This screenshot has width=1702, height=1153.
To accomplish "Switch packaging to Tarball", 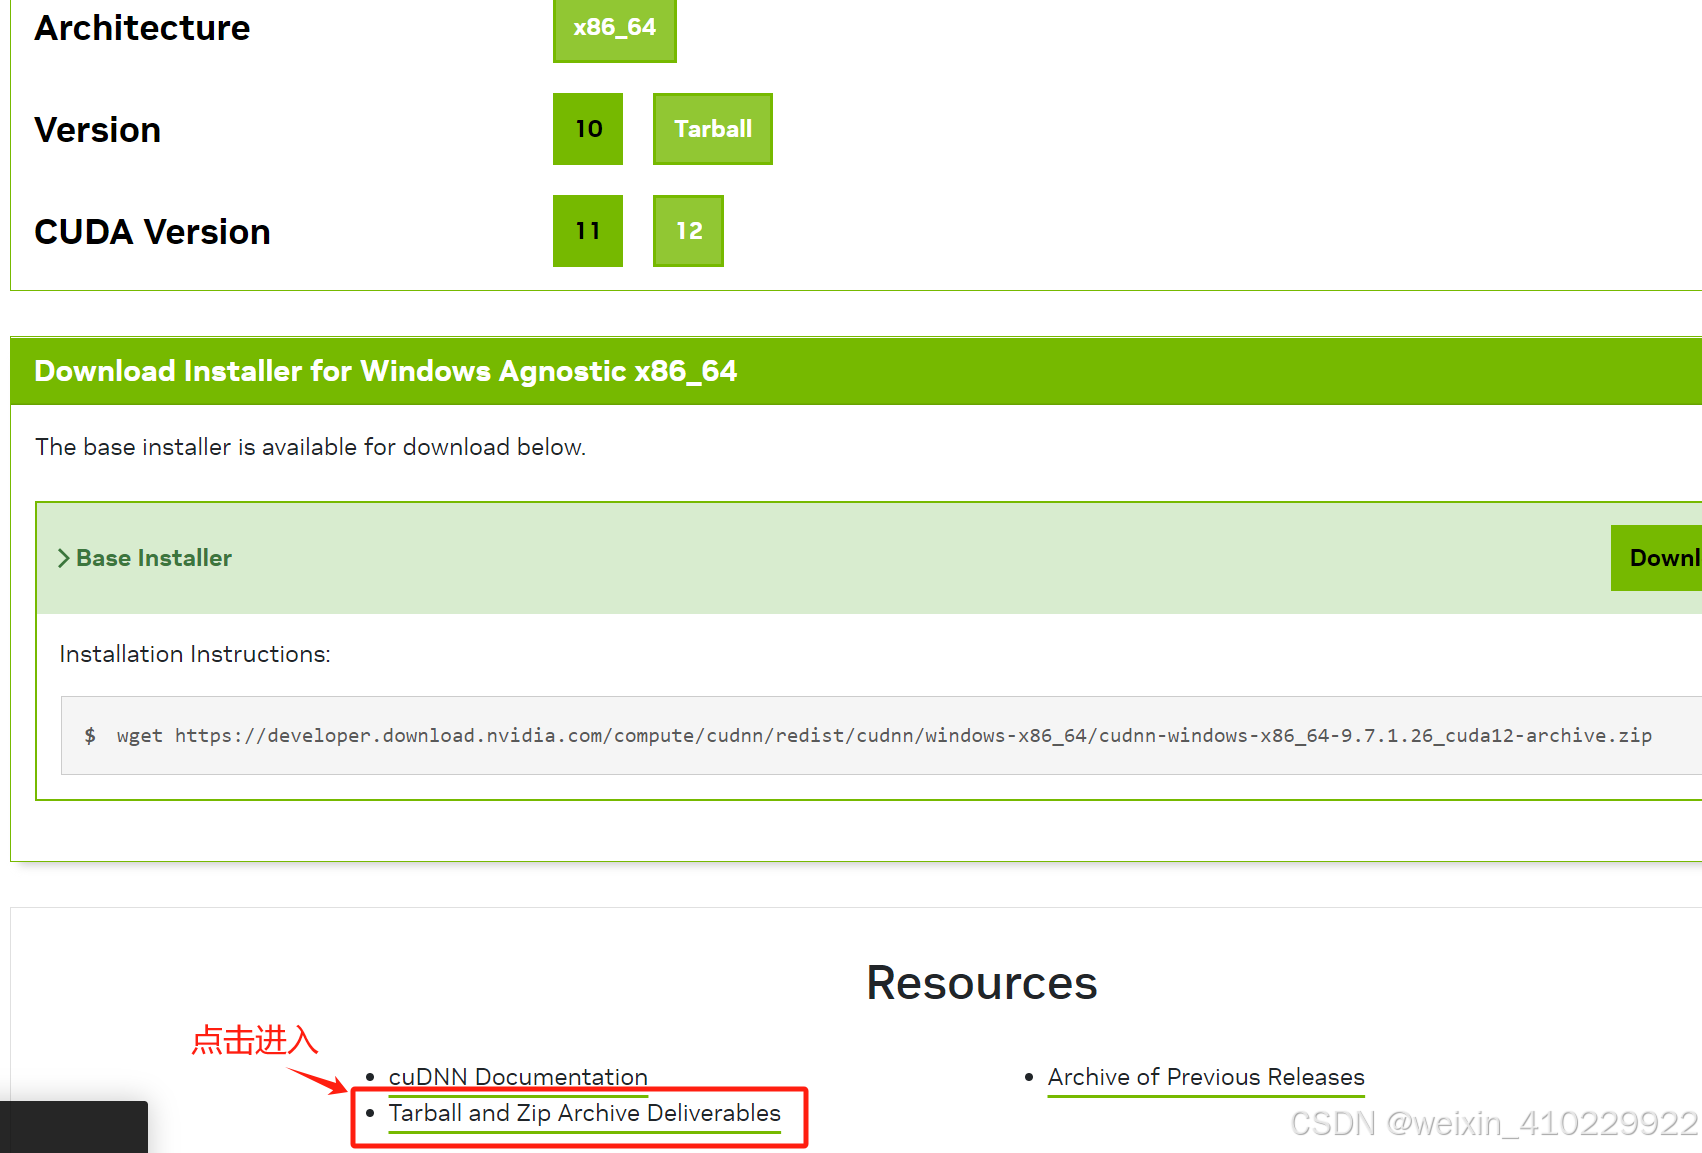I will (x=712, y=128).
